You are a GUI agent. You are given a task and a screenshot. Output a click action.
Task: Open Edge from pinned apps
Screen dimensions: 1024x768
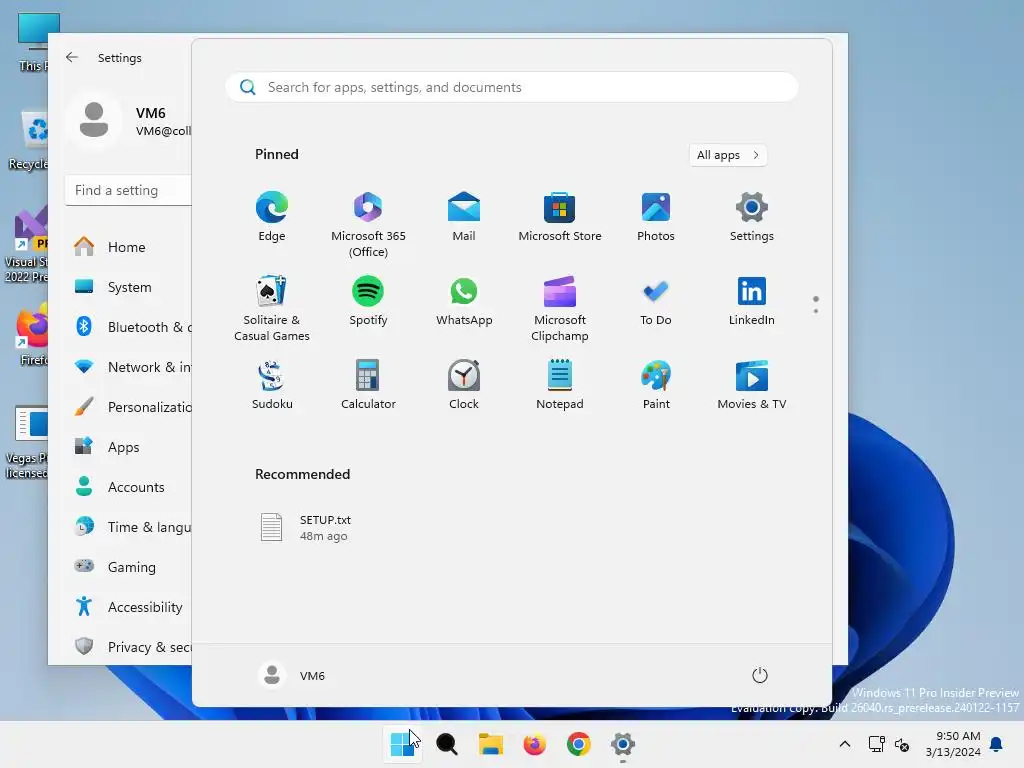click(272, 217)
